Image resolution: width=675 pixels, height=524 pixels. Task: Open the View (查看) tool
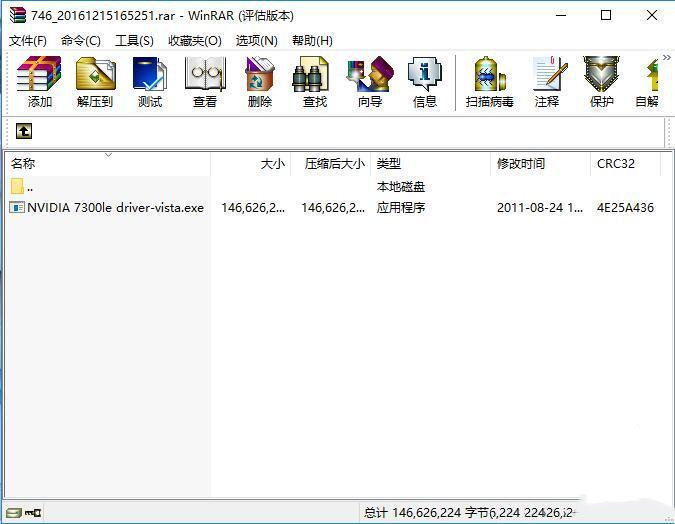click(205, 82)
